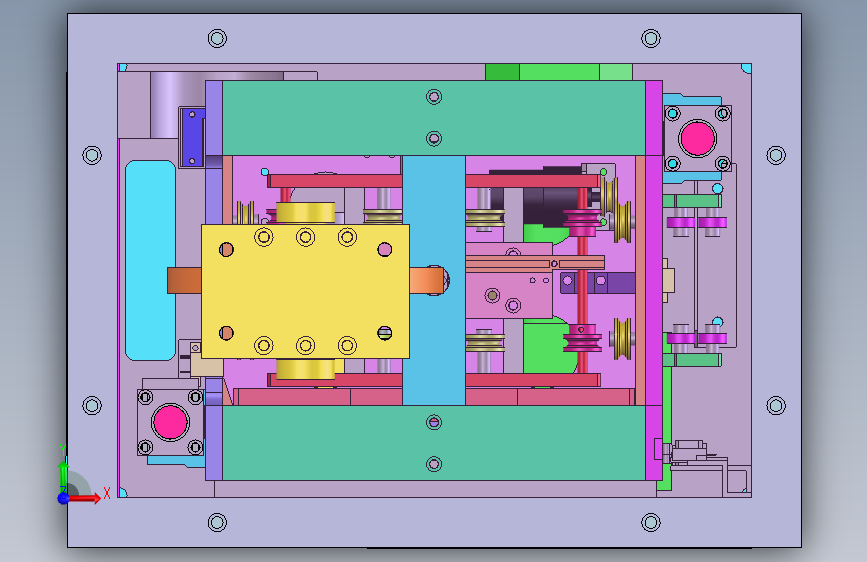Click the small beige block on the right side
This screenshot has height=562, width=867.
tap(668, 280)
